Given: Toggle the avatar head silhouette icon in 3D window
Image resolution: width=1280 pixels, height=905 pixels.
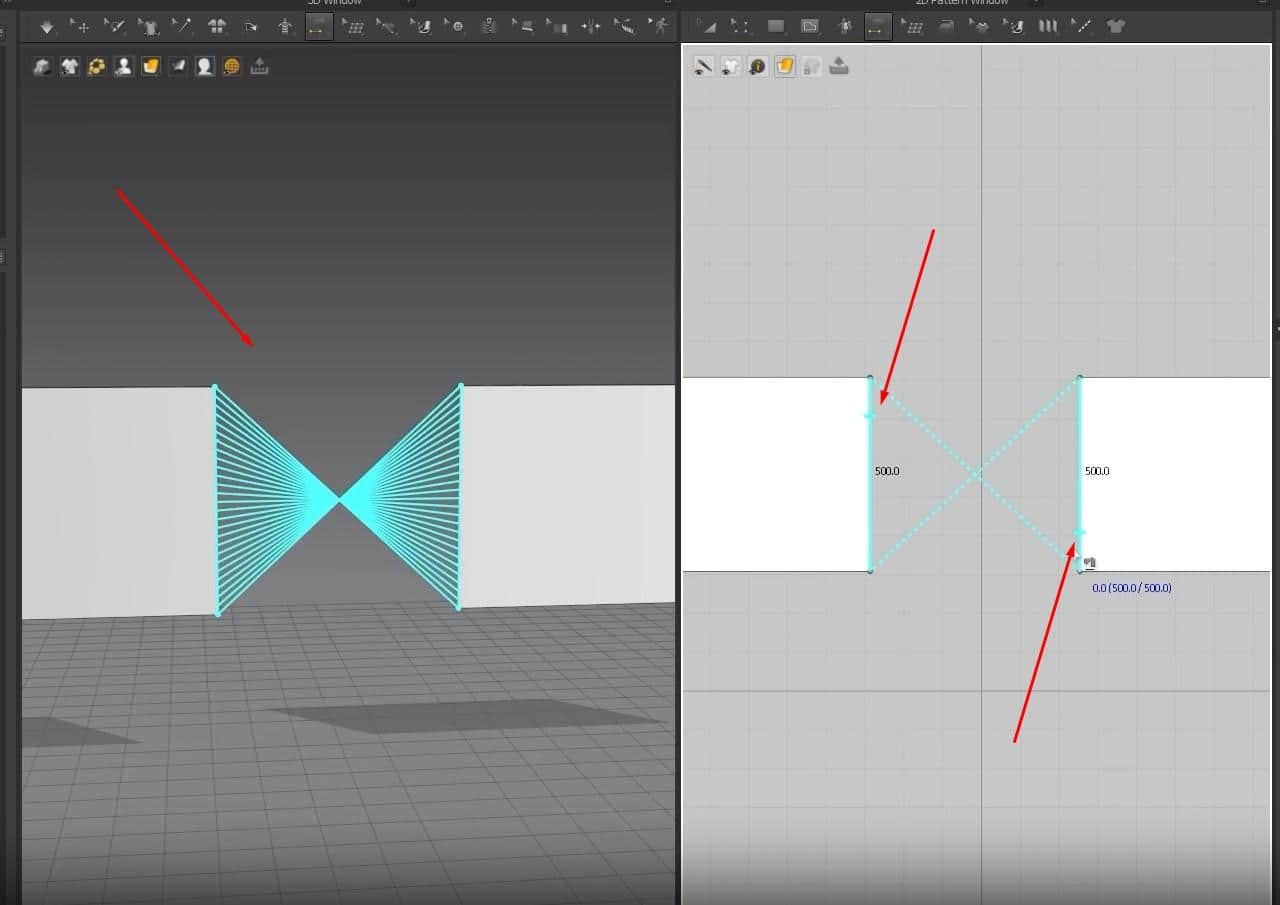Looking at the screenshot, I should click(205, 67).
